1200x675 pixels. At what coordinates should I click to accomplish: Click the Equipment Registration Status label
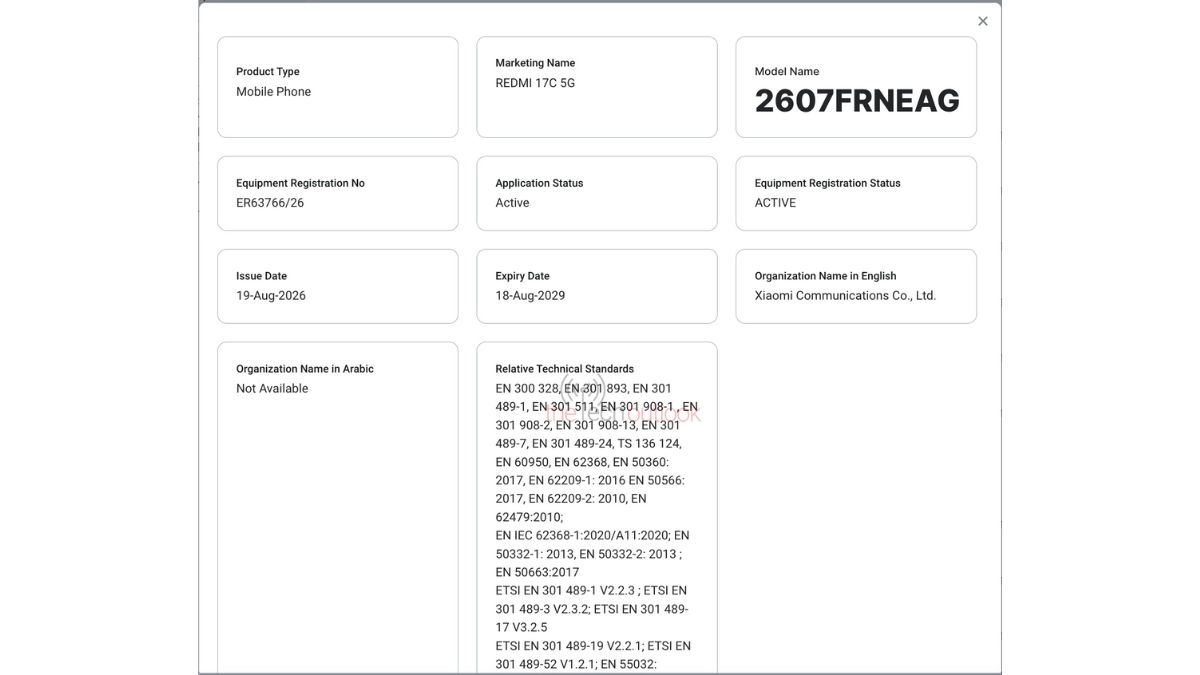tap(827, 183)
